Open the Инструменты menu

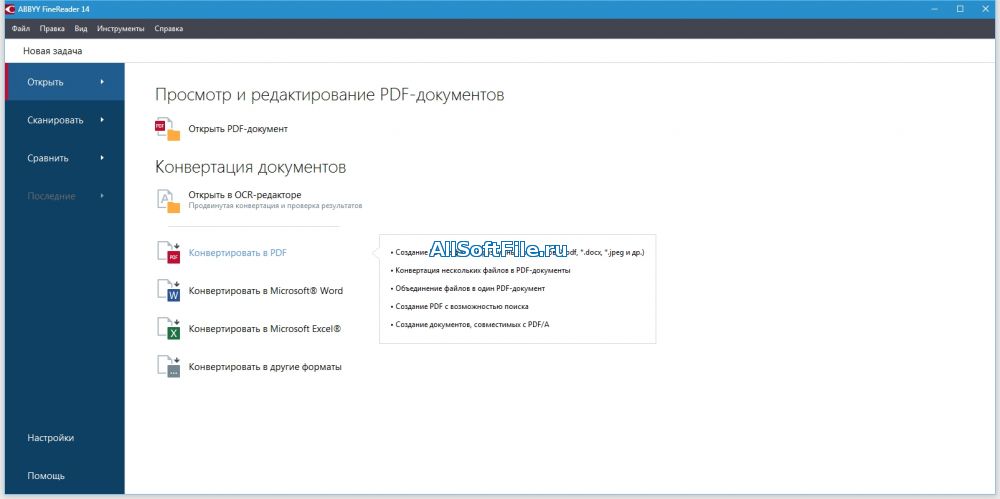(x=121, y=29)
